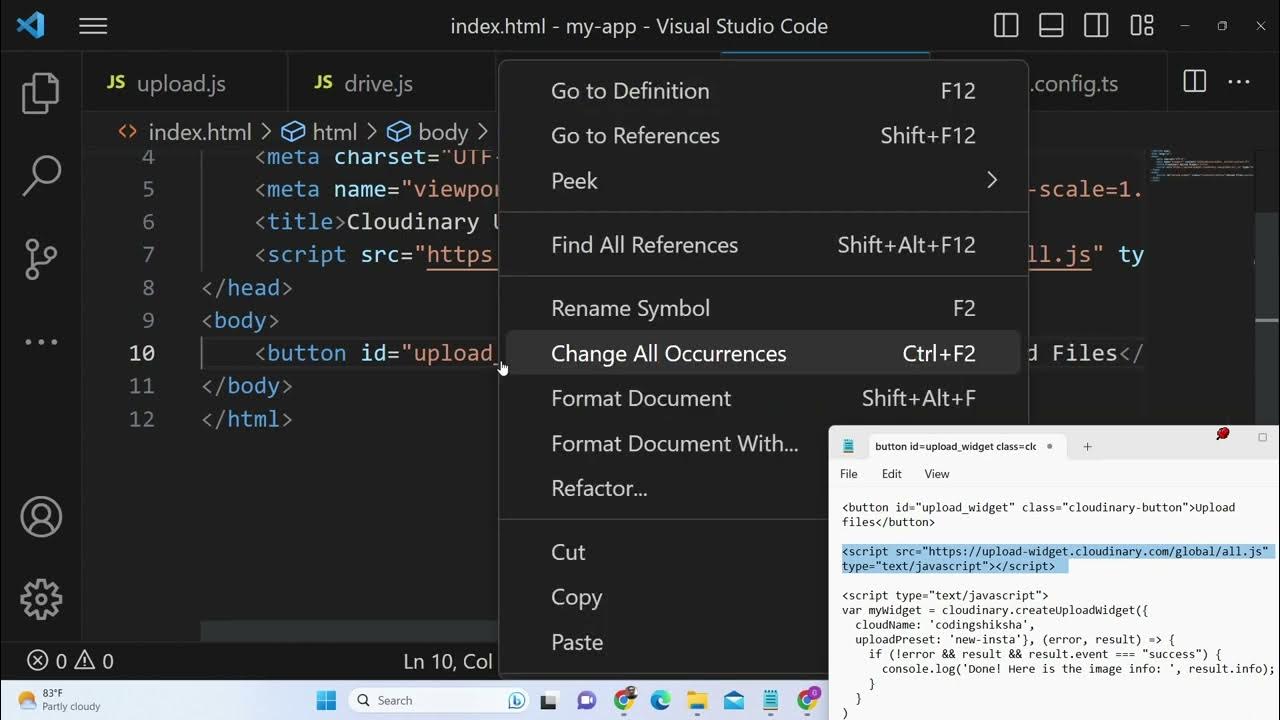Click errors and warnings status indicator
Viewport: 1280px width, 720px height.
tap(70, 661)
